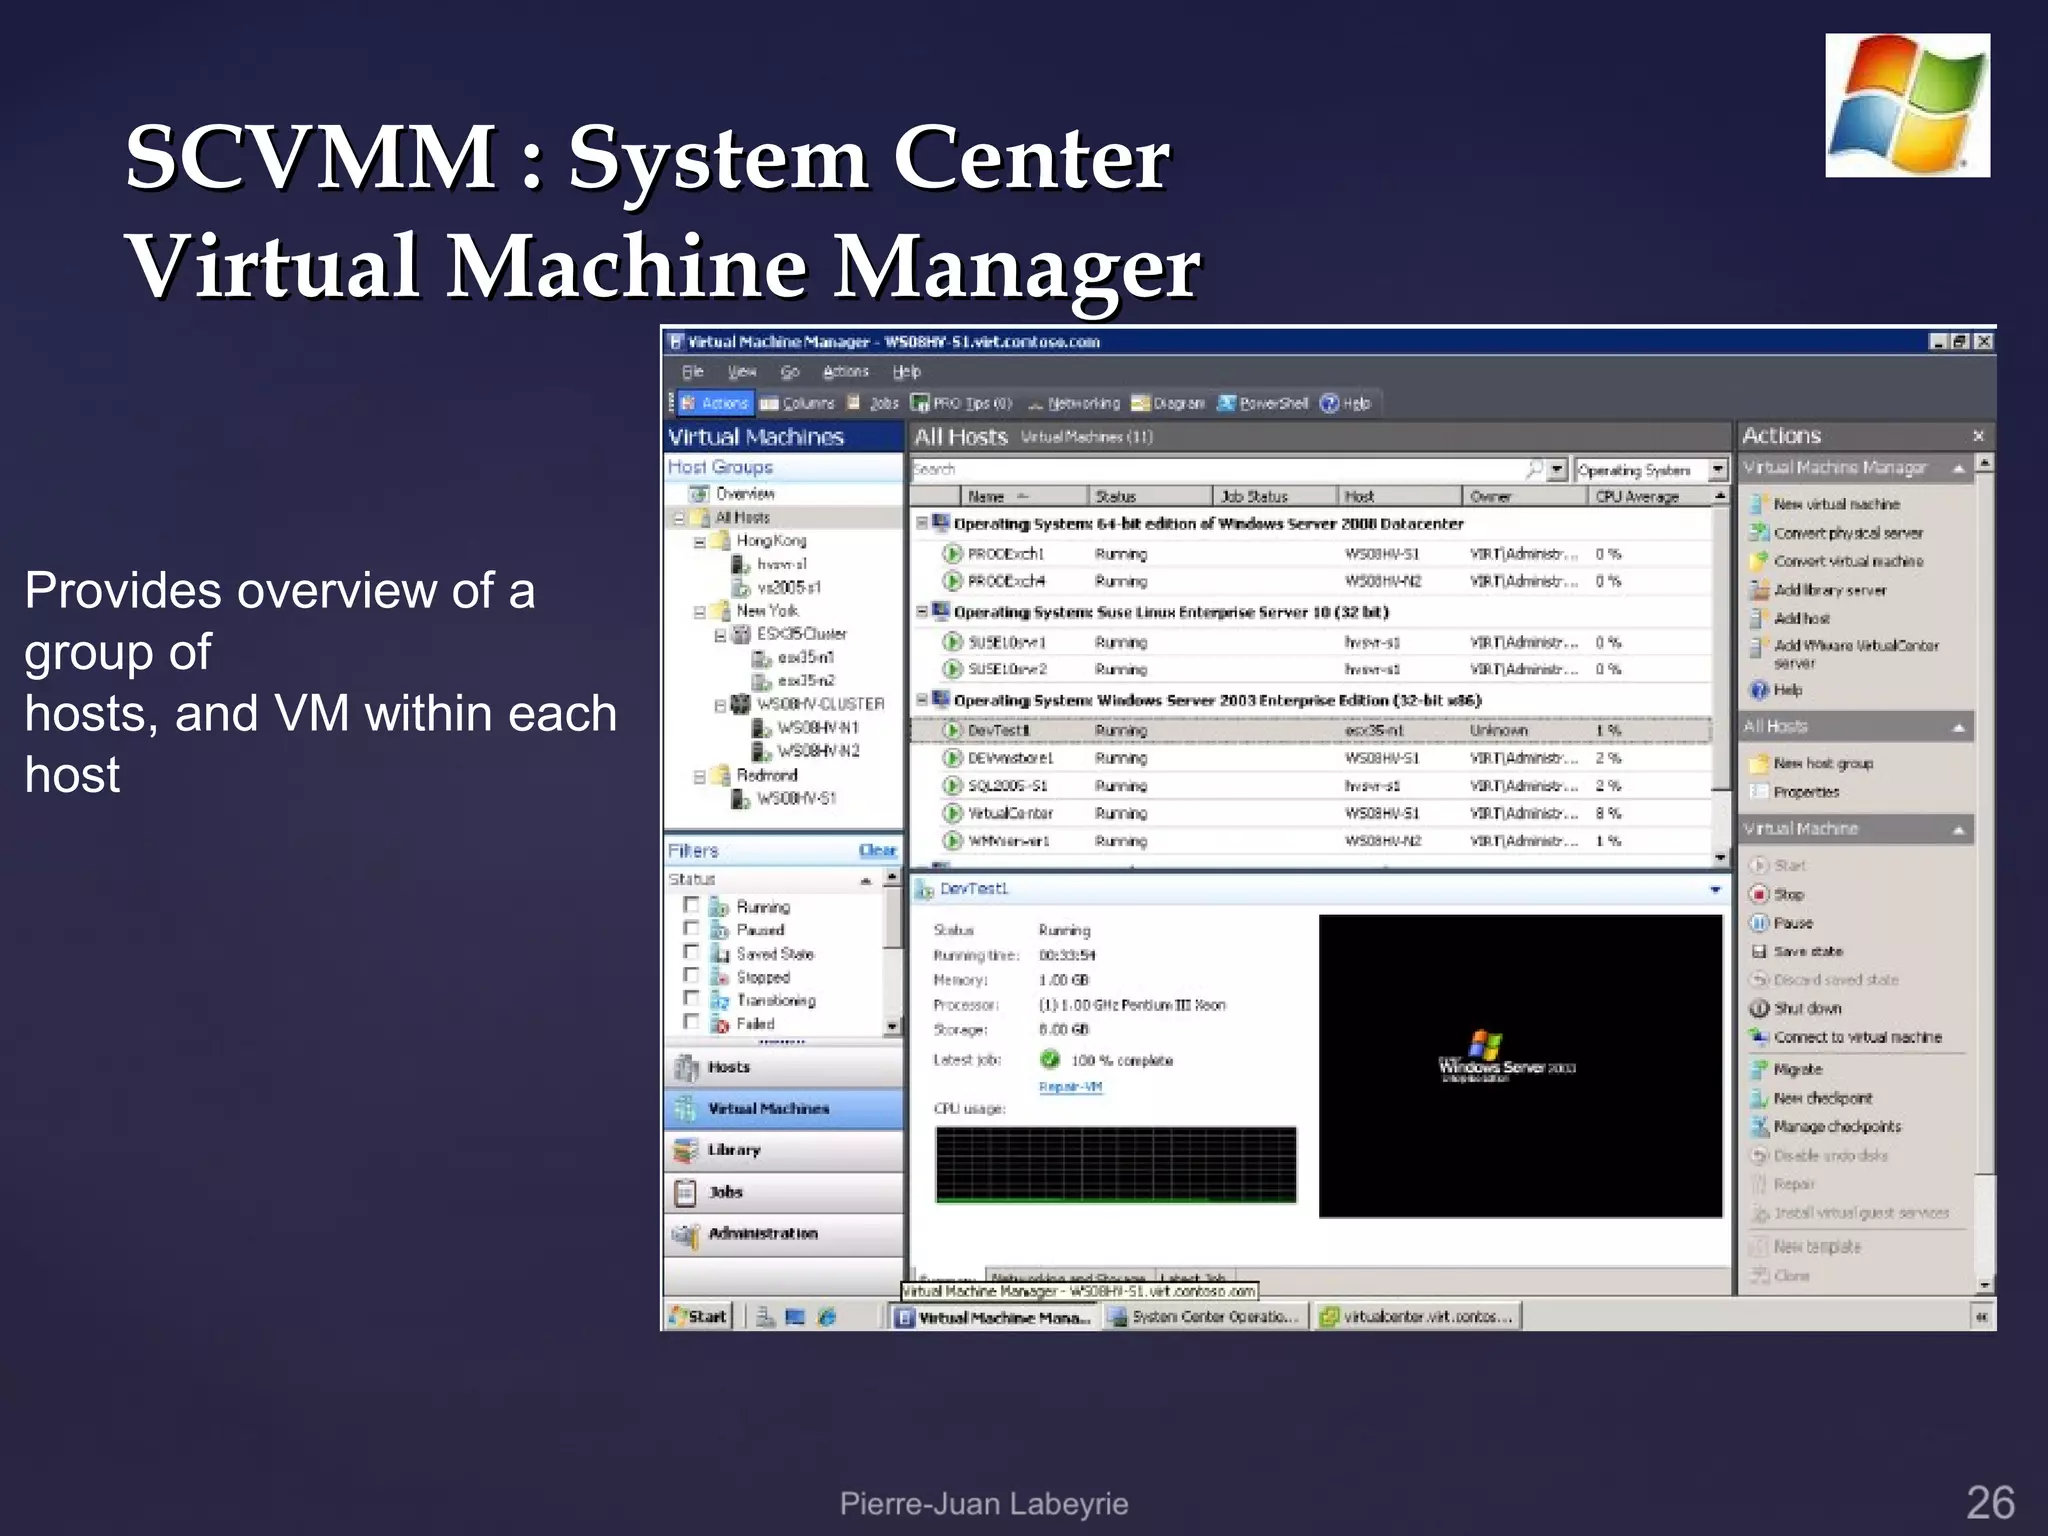Launch PowerShell from the toolbar
Screen dimensions: 2048x1536
(1263, 403)
